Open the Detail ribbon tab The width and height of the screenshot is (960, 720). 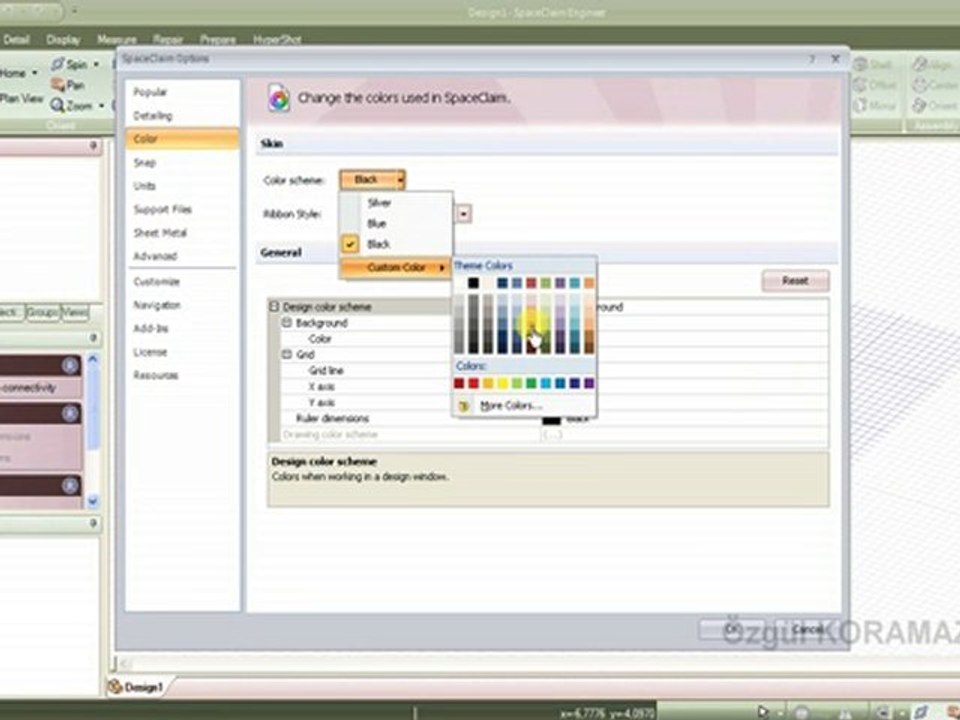[x=16, y=40]
